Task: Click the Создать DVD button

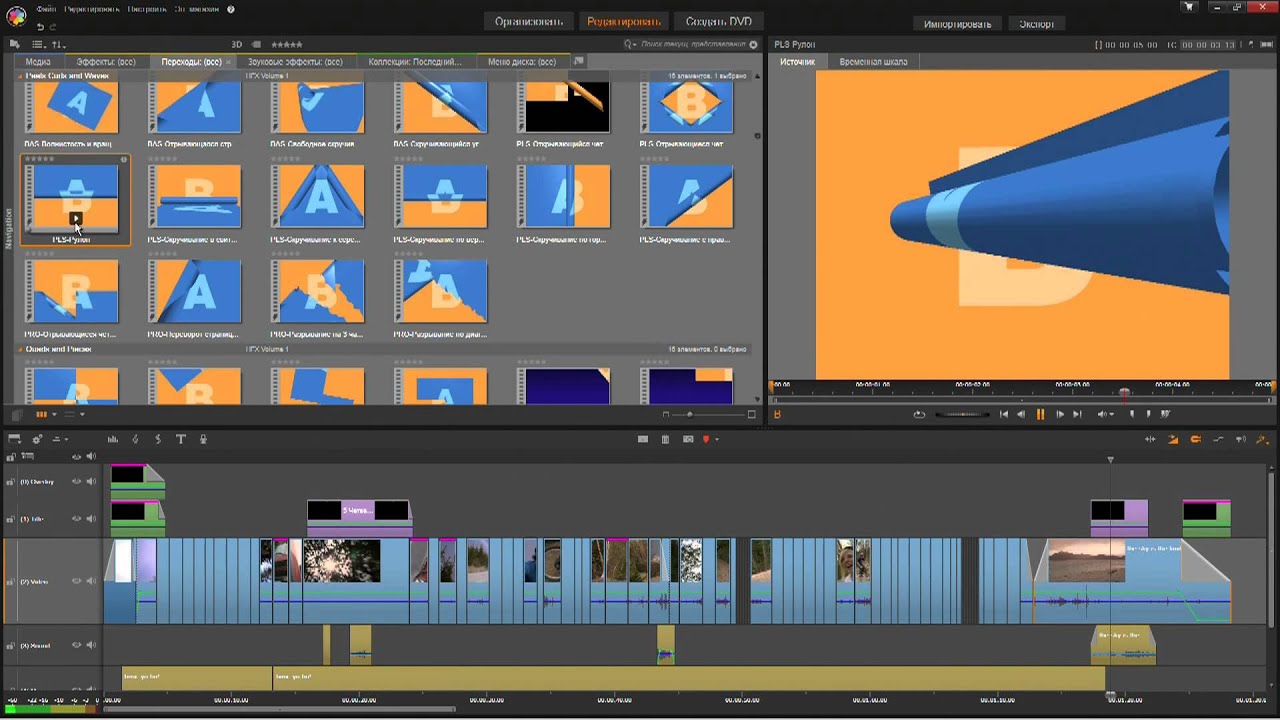Action: [x=719, y=21]
